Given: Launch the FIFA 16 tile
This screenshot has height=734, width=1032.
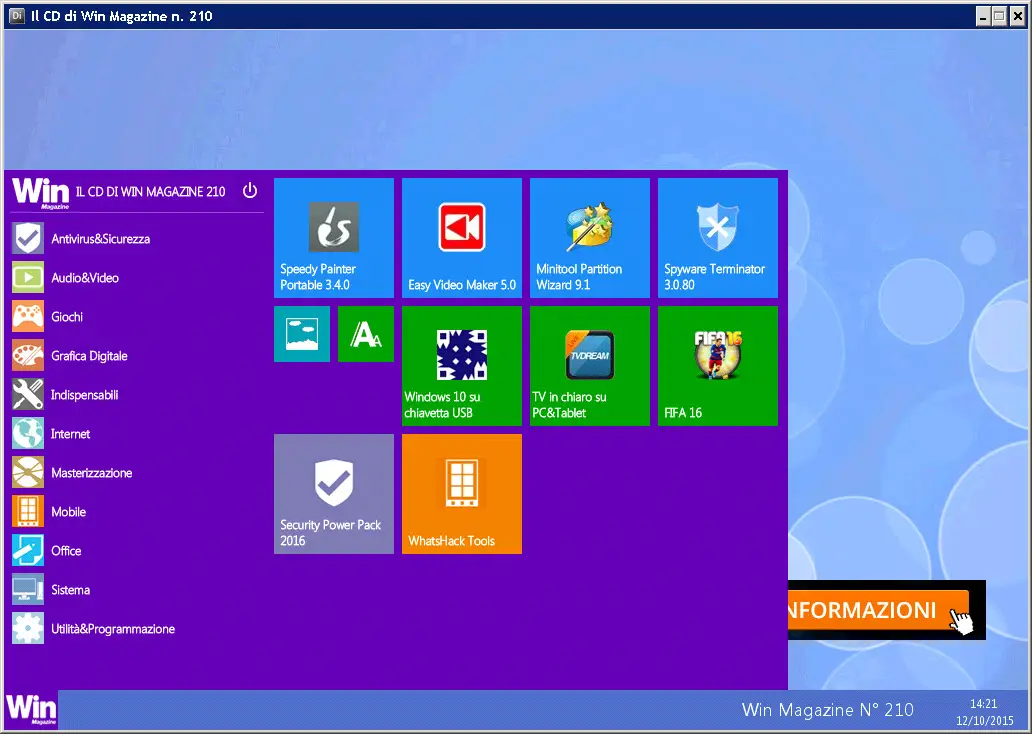Looking at the screenshot, I should 717,366.
